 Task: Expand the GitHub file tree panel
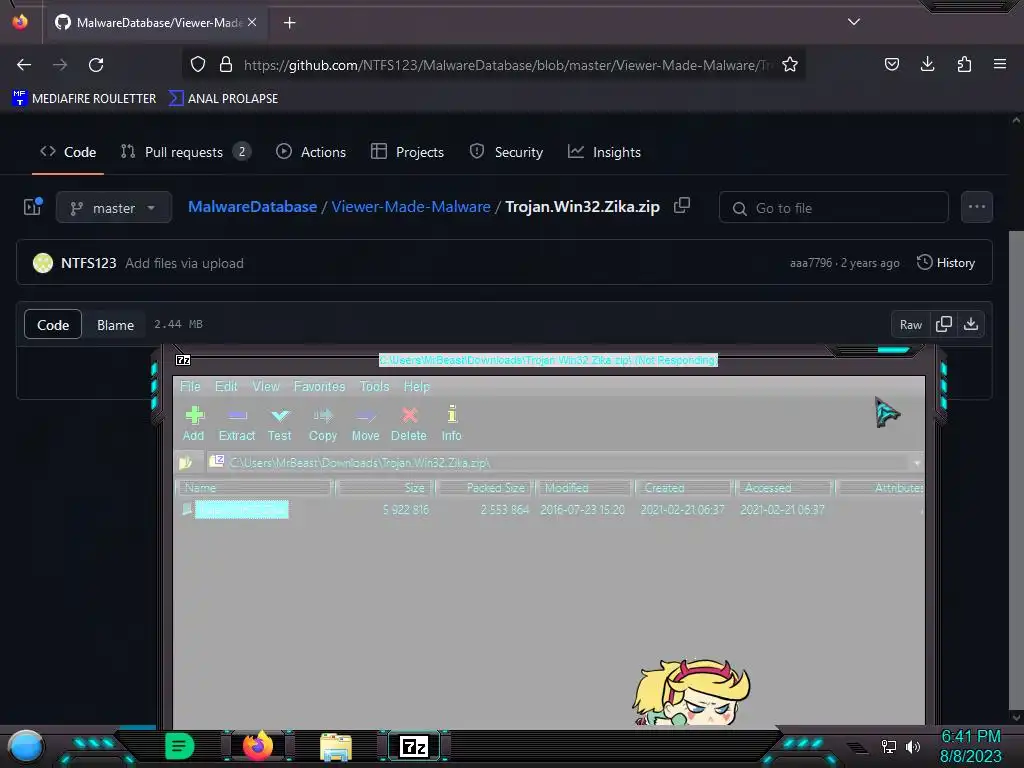tap(33, 207)
